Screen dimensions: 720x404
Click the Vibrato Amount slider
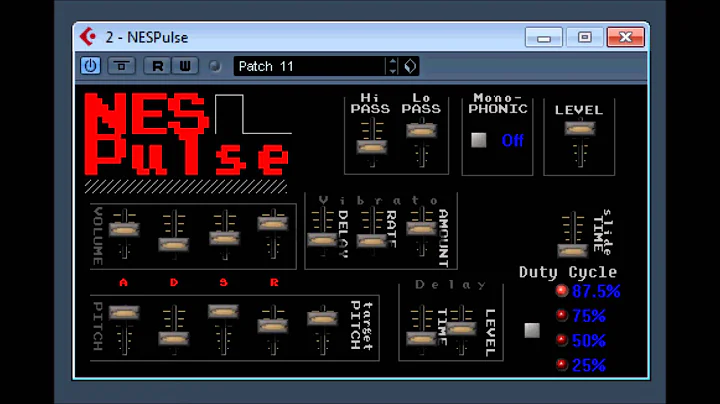pyautogui.click(x=422, y=228)
